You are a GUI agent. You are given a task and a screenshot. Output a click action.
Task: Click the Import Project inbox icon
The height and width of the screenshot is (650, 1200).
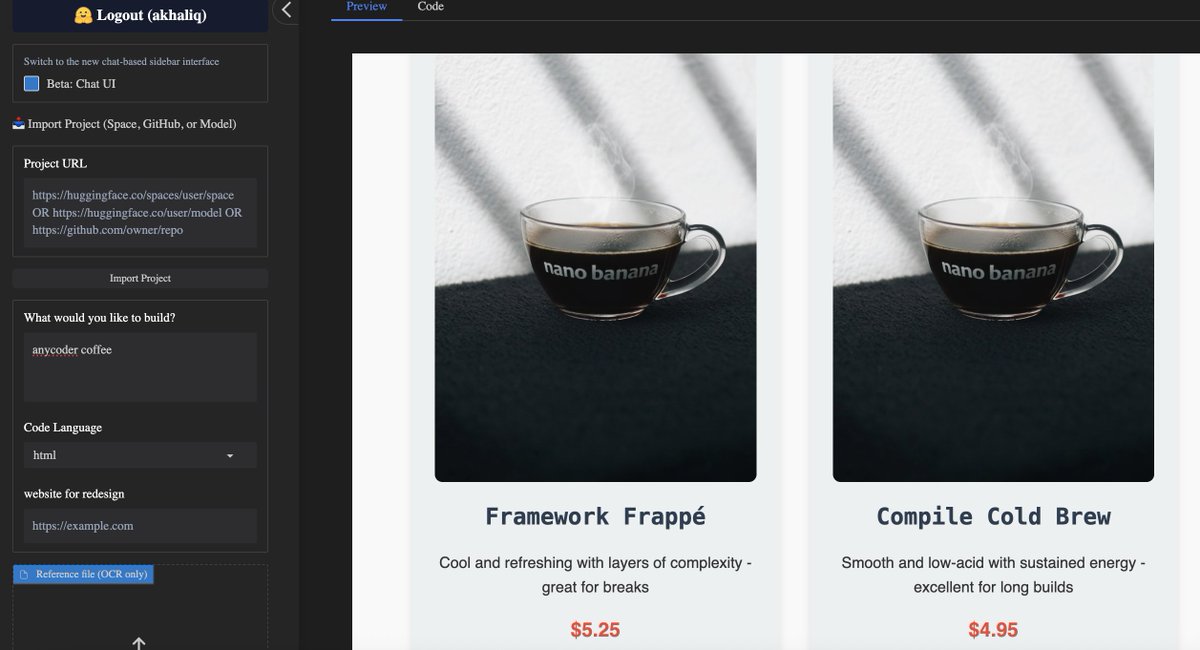[19, 124]
